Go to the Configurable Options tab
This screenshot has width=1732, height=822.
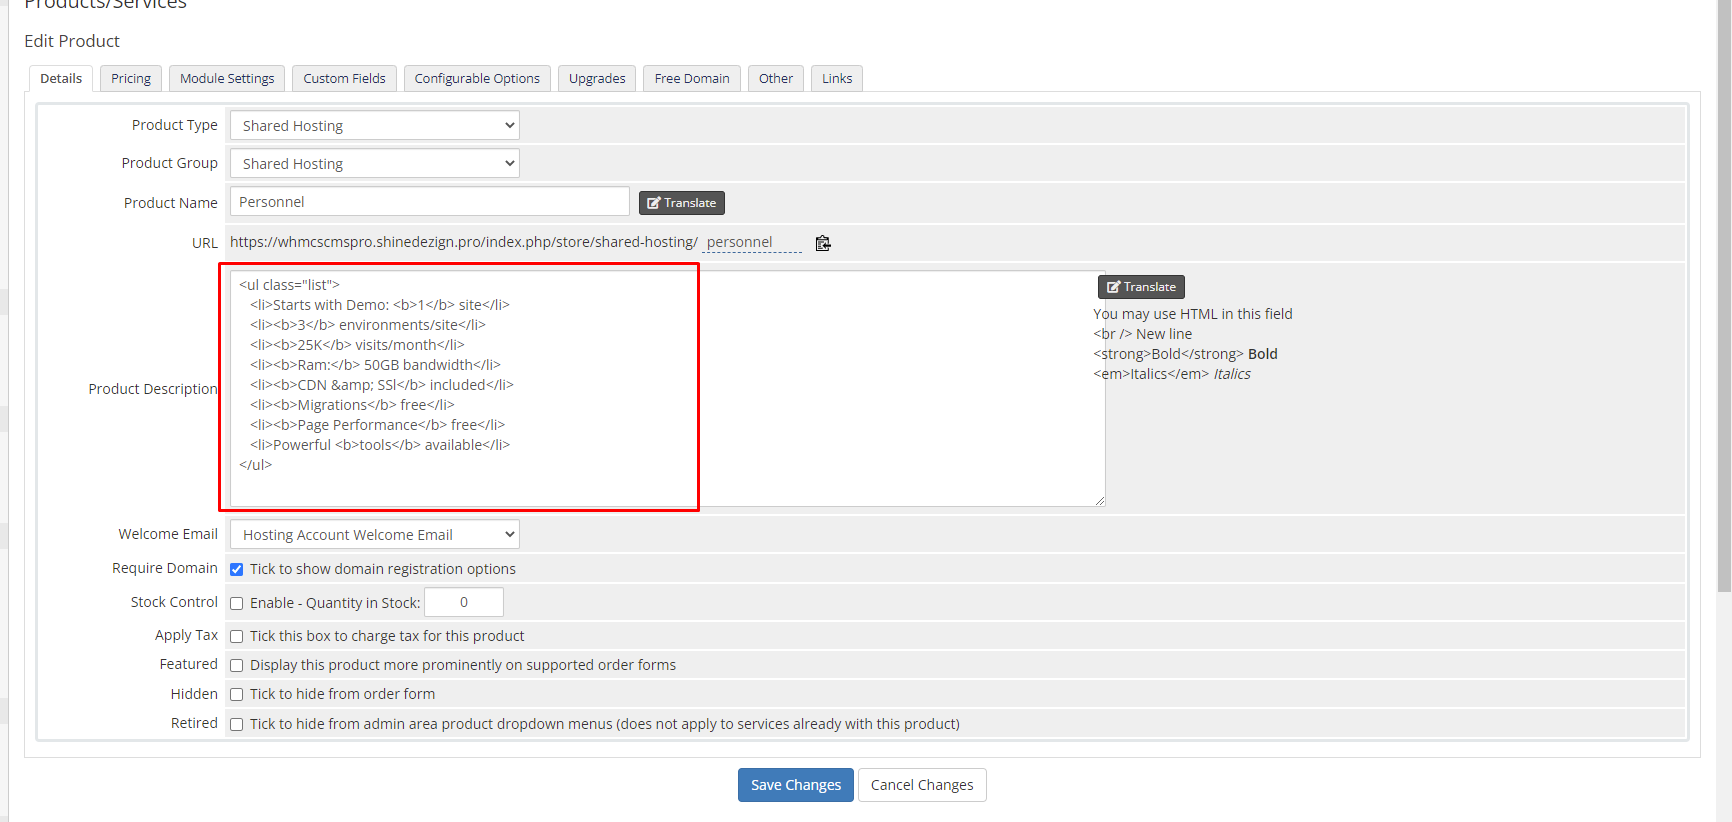point(477,79)
